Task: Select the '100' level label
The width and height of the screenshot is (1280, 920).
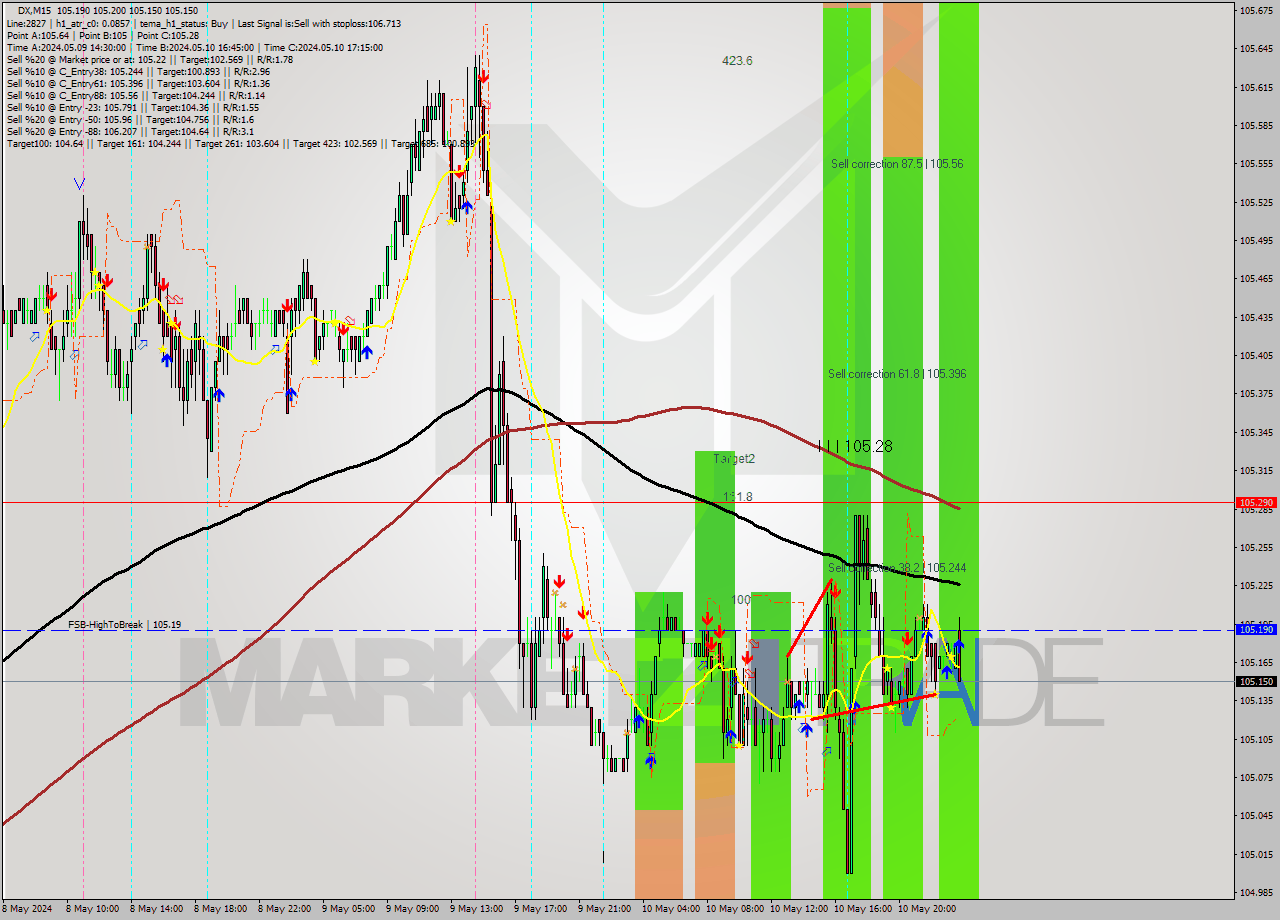Action: point(741,600)
